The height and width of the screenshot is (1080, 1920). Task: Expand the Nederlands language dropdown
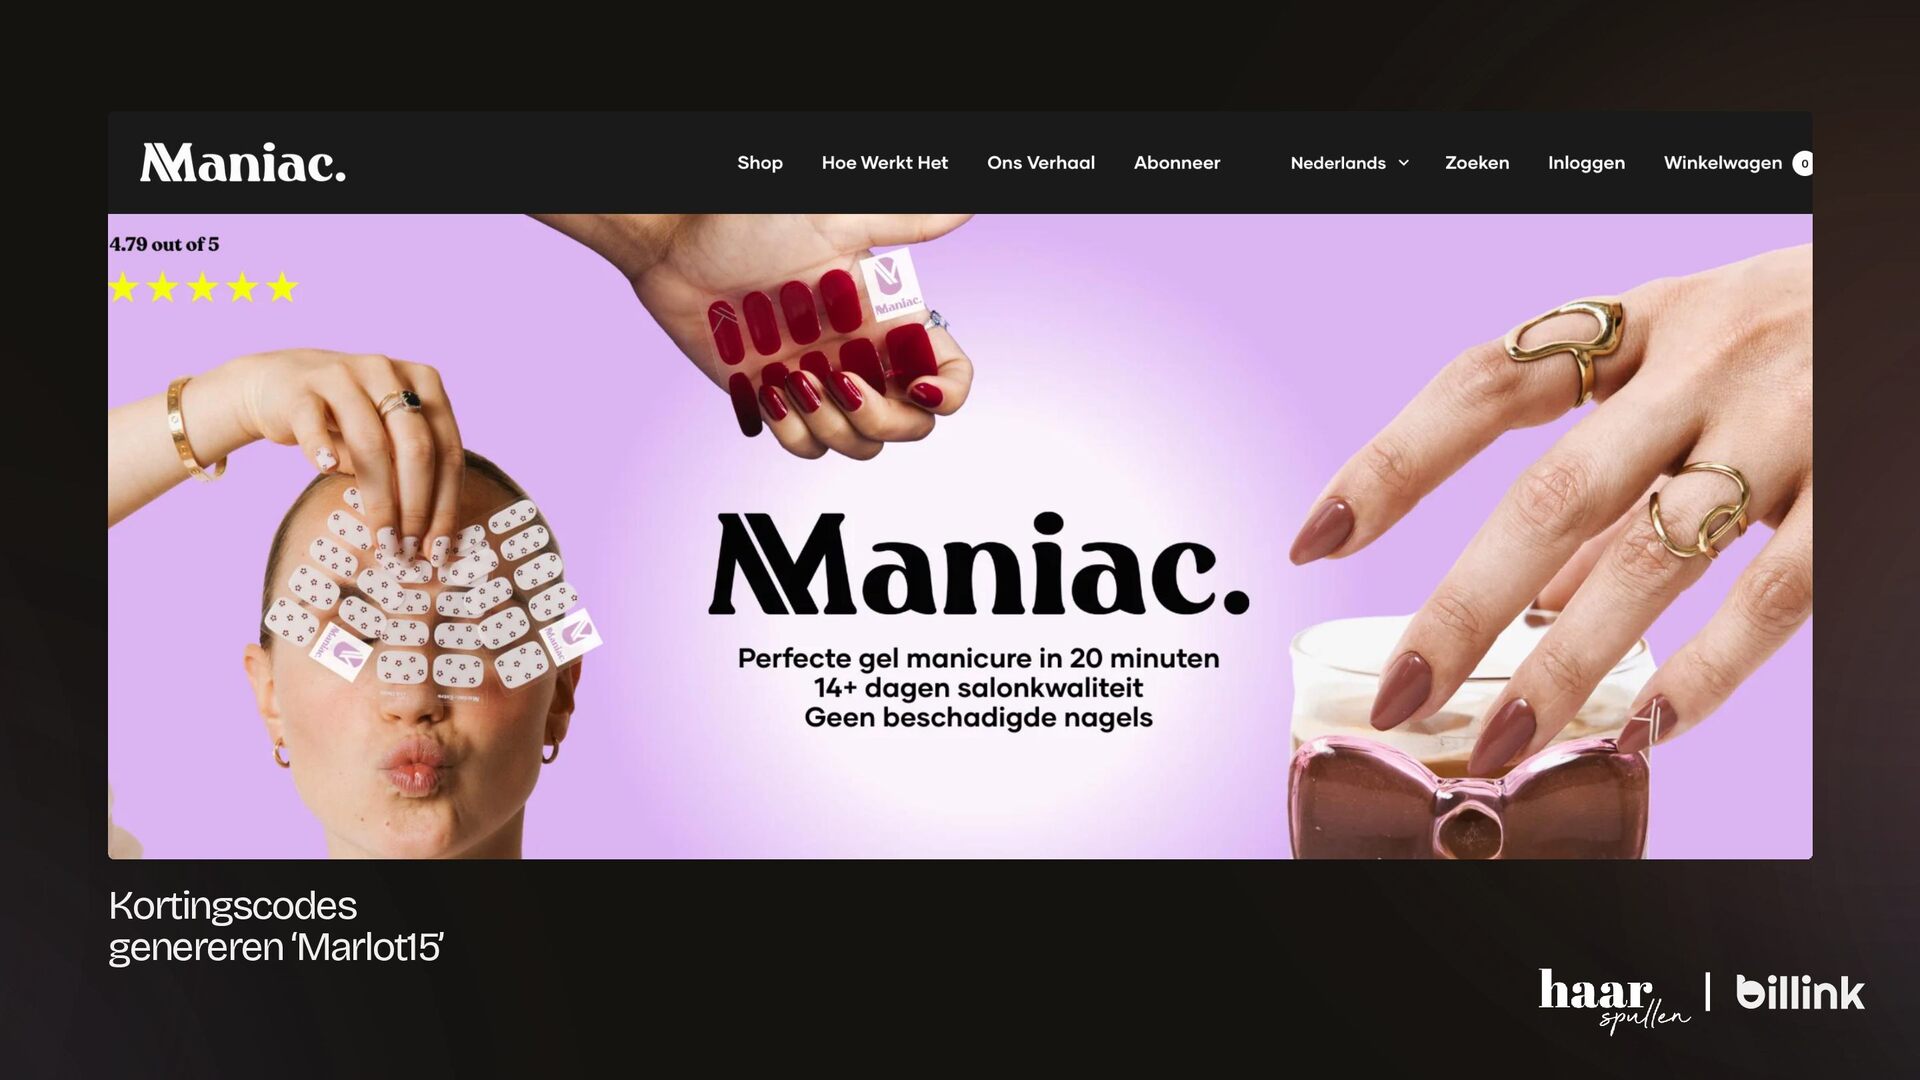tap(1349, 163)
